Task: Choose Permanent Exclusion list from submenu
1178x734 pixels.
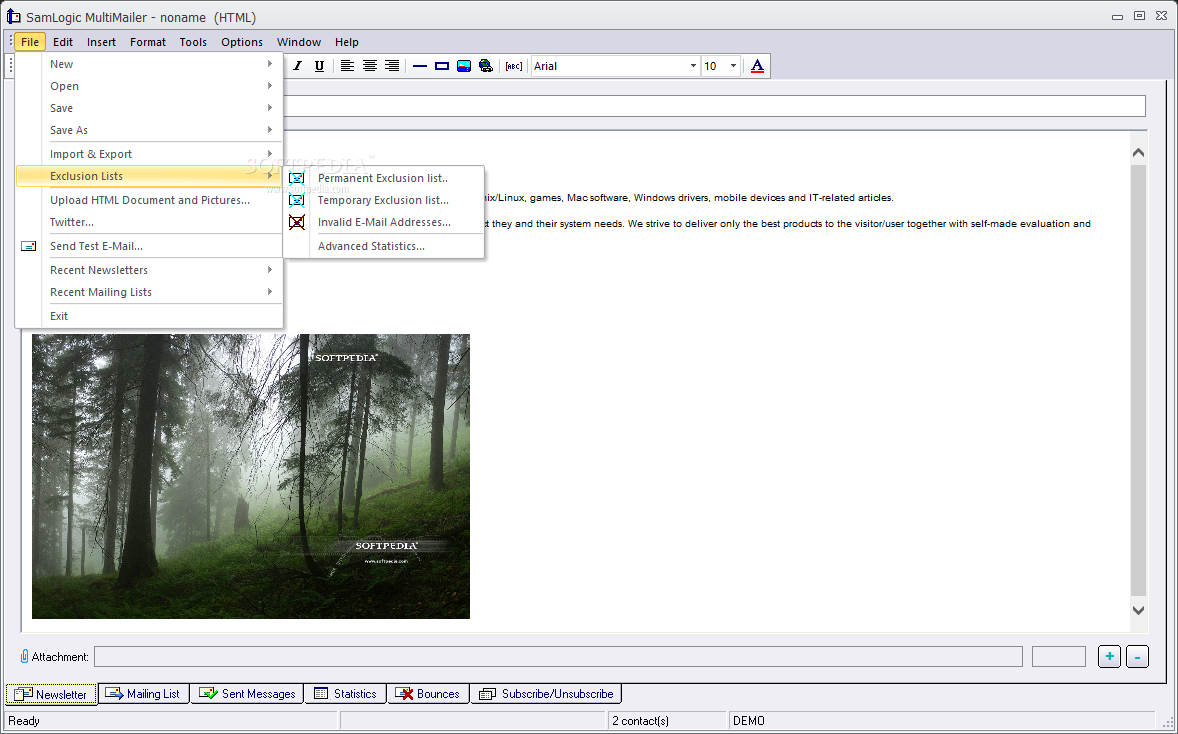Action: pos(384,178)
